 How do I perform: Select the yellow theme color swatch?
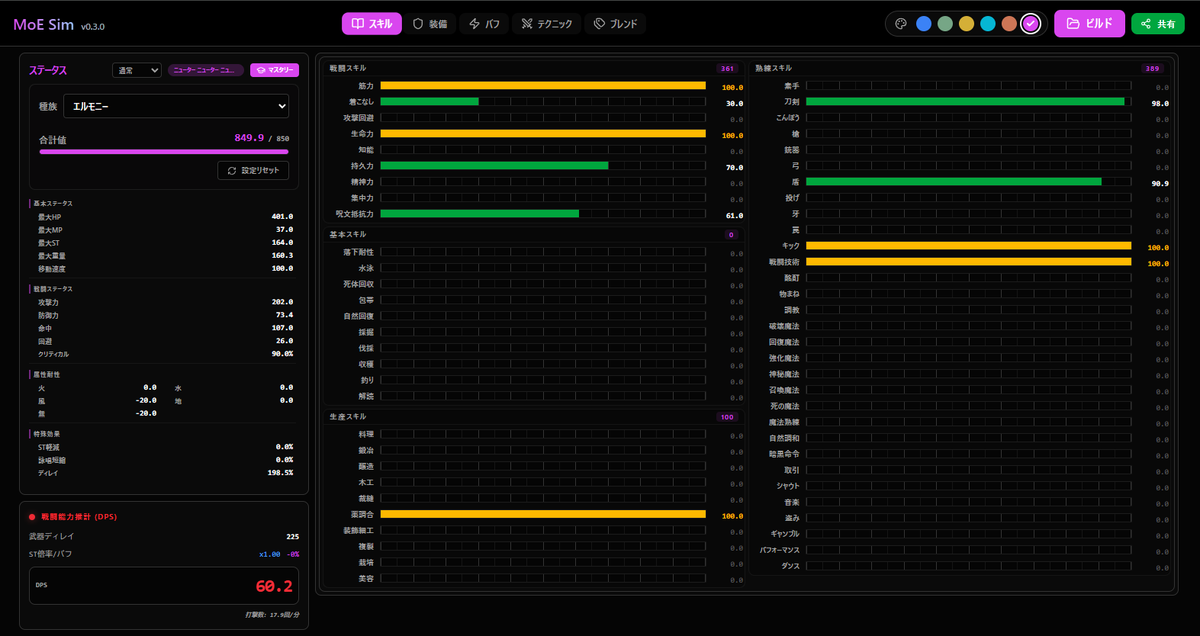[x=967, y=23]
